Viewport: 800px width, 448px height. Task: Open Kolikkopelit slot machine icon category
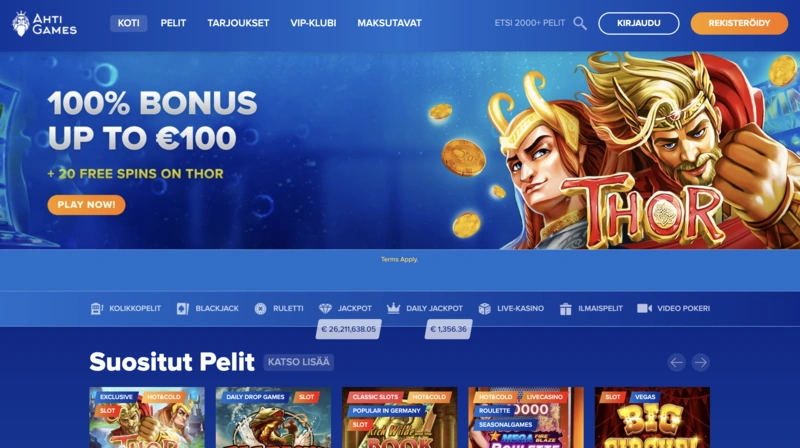tap(96, 308)
